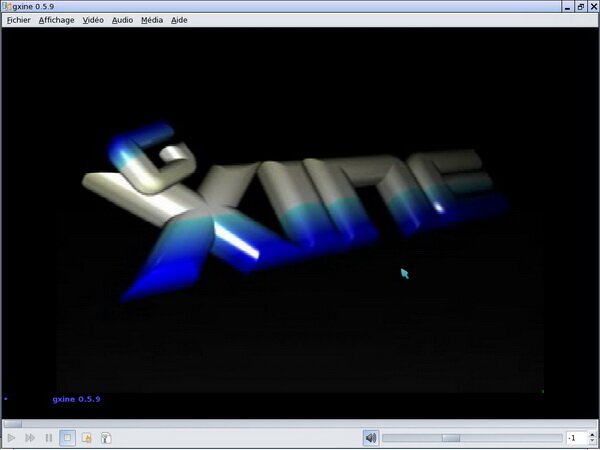This screenshot has height=450, width=600.
Task: Click the gxine title bar app icon
Action: tap(7, 7)
